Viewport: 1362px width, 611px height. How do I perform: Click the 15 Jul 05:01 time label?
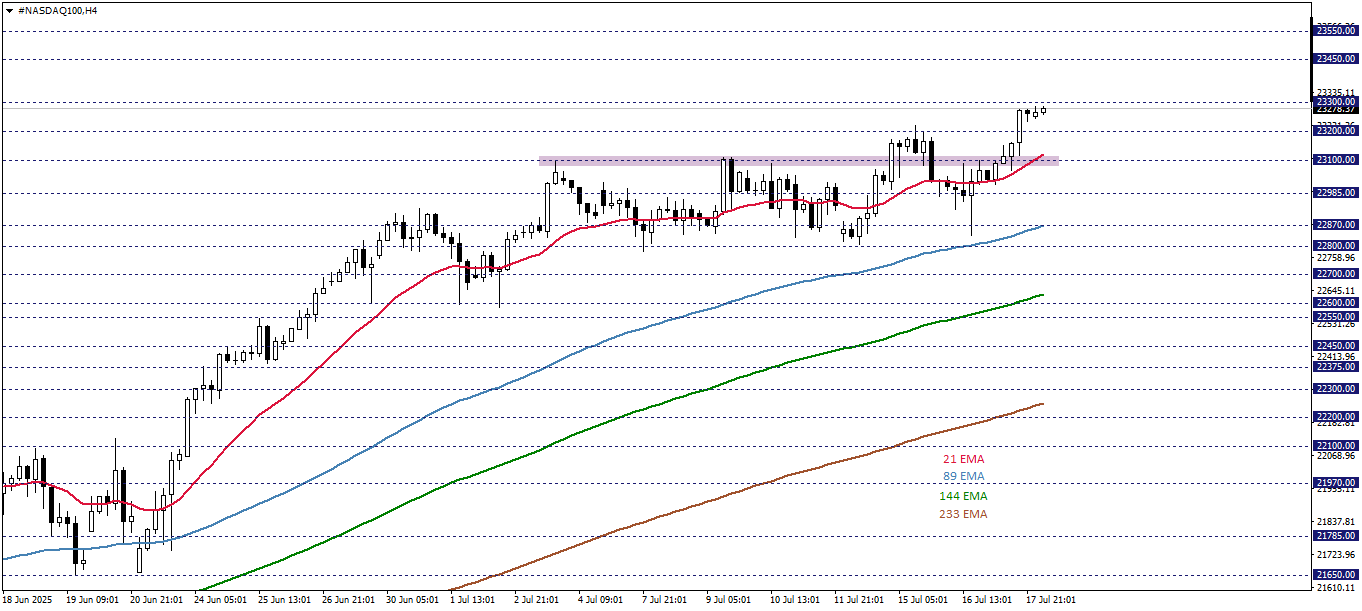pos(924,600)
